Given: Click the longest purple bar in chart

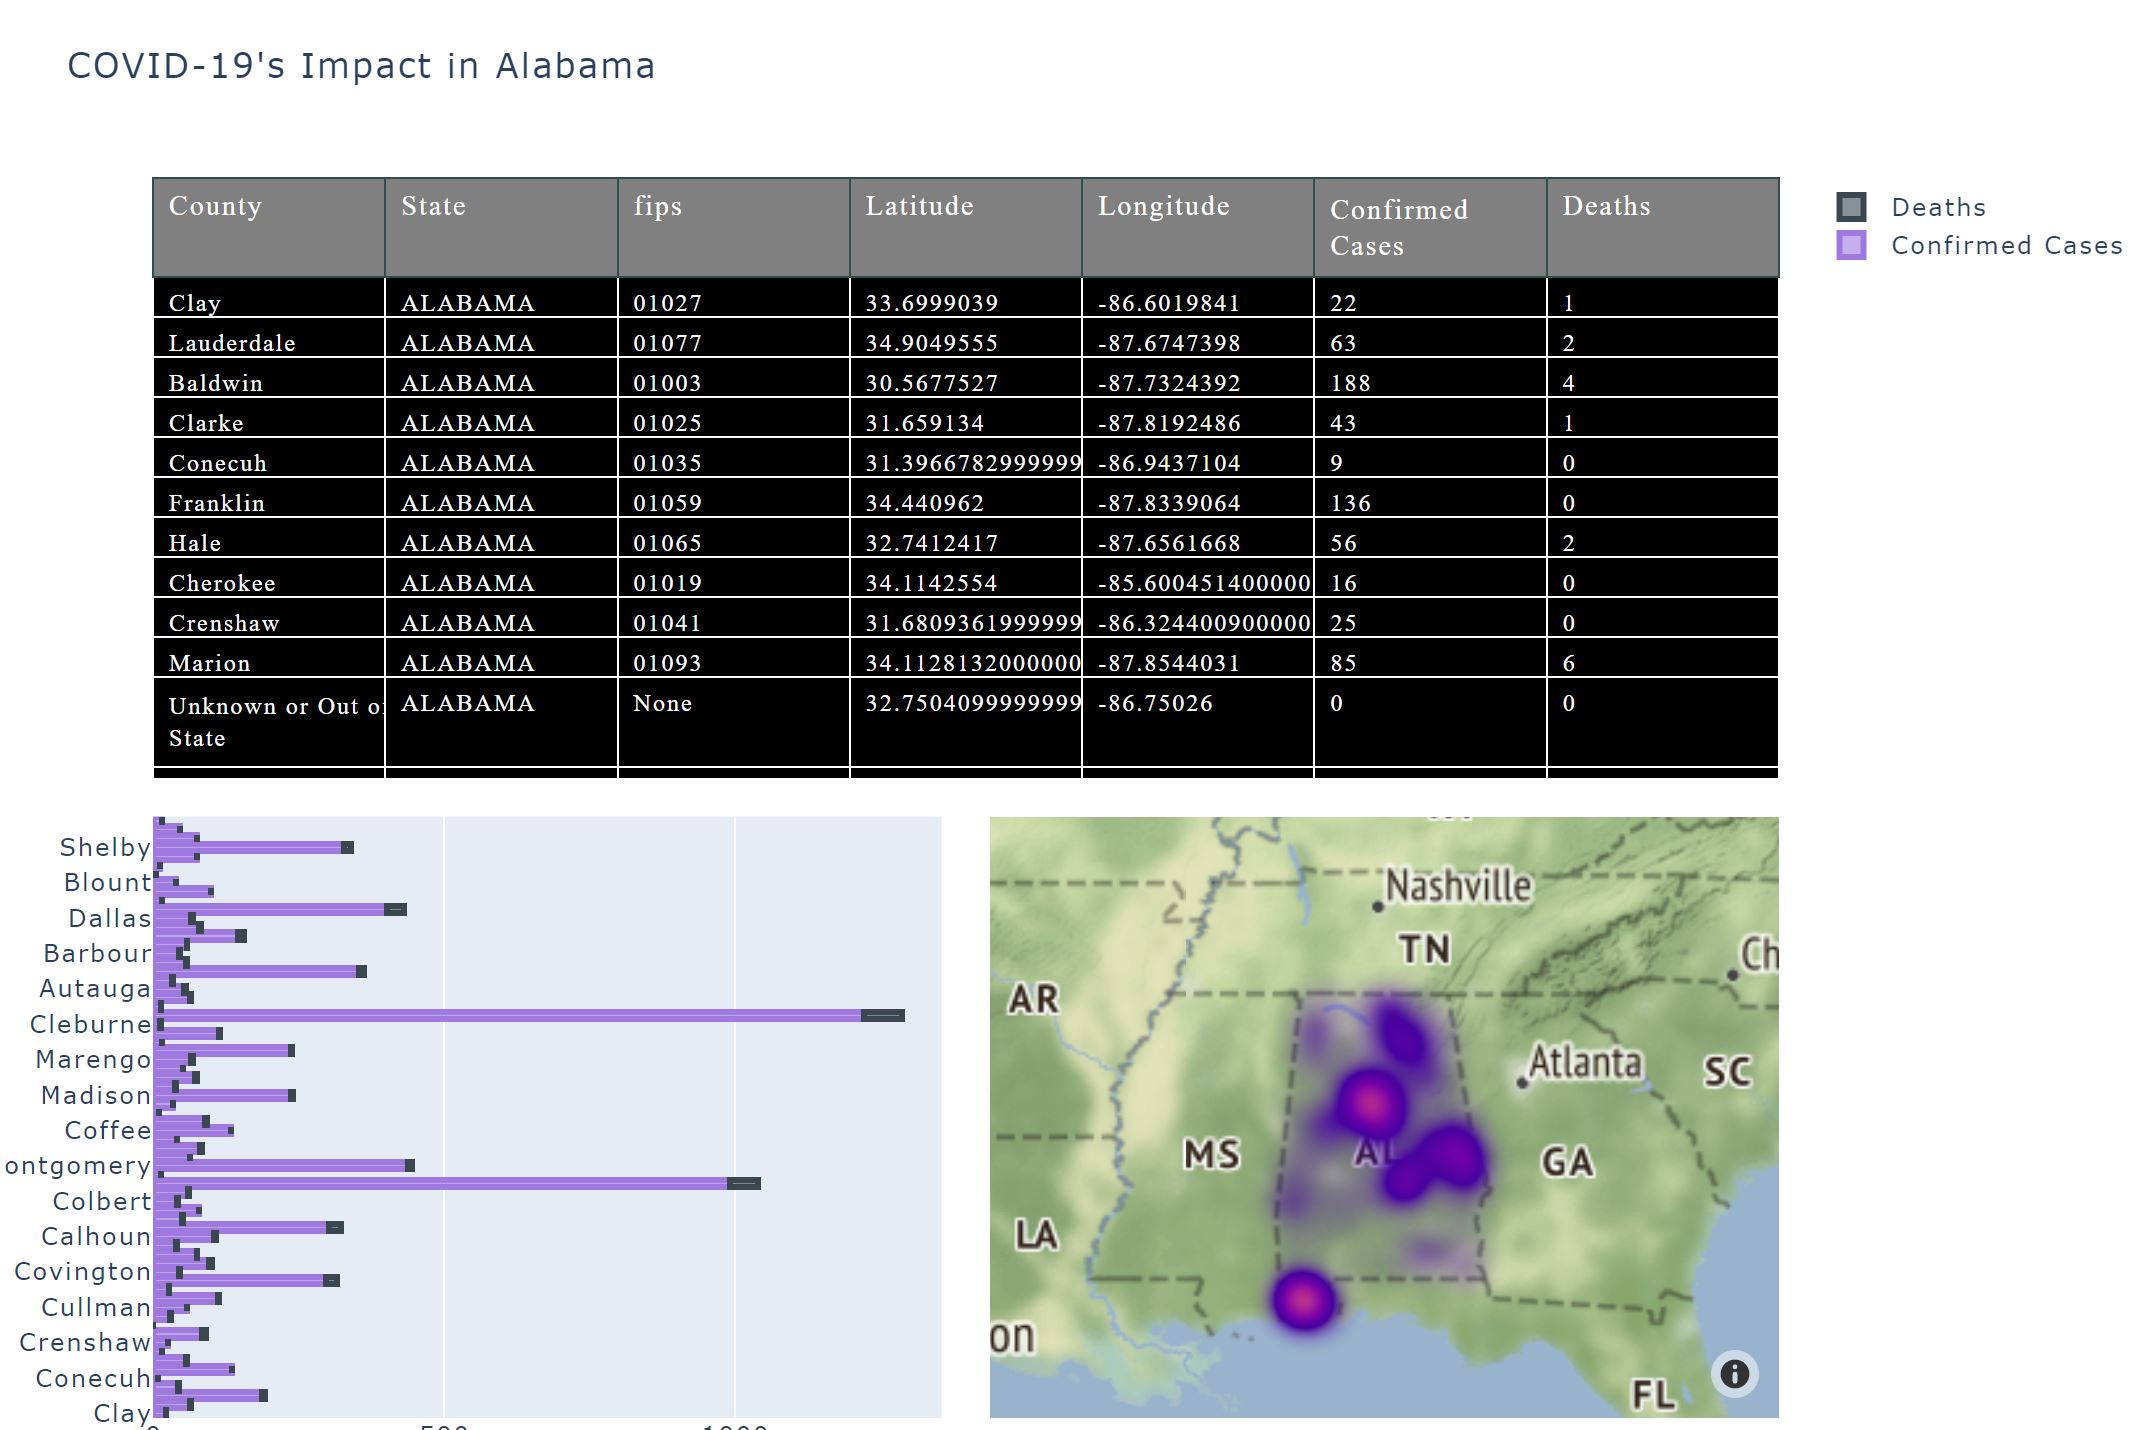Looking at the screenshot, I should (x=508, y=1016).
